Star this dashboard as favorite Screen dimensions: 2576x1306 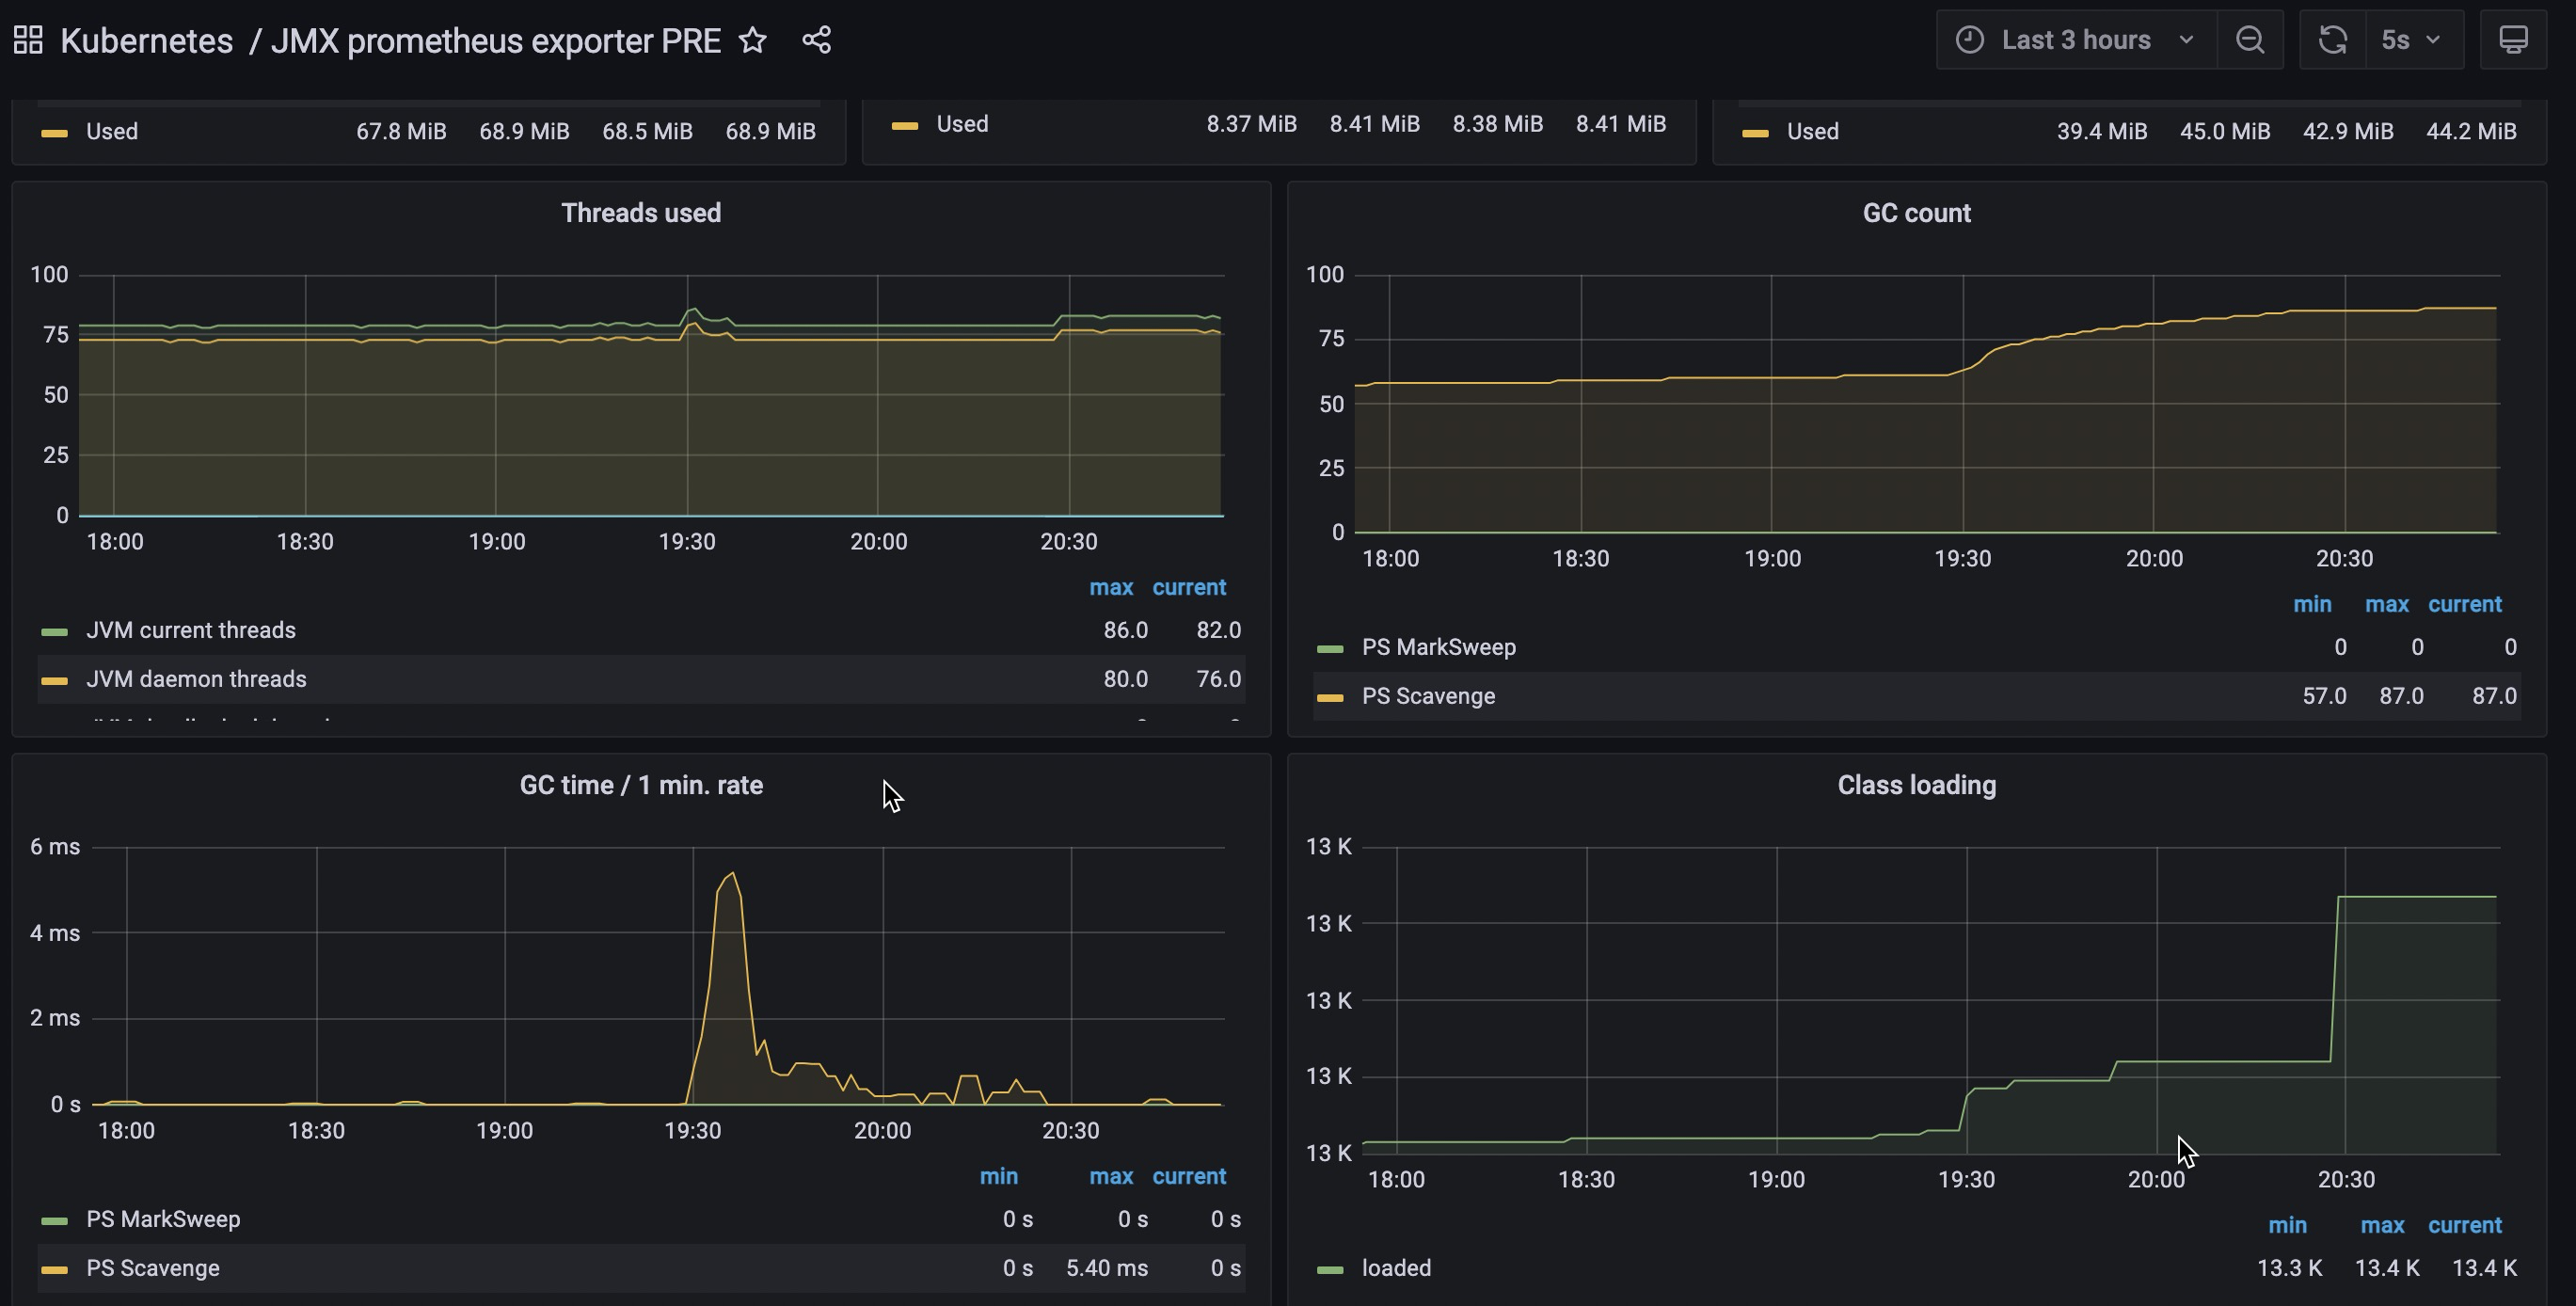click(752, 40)
